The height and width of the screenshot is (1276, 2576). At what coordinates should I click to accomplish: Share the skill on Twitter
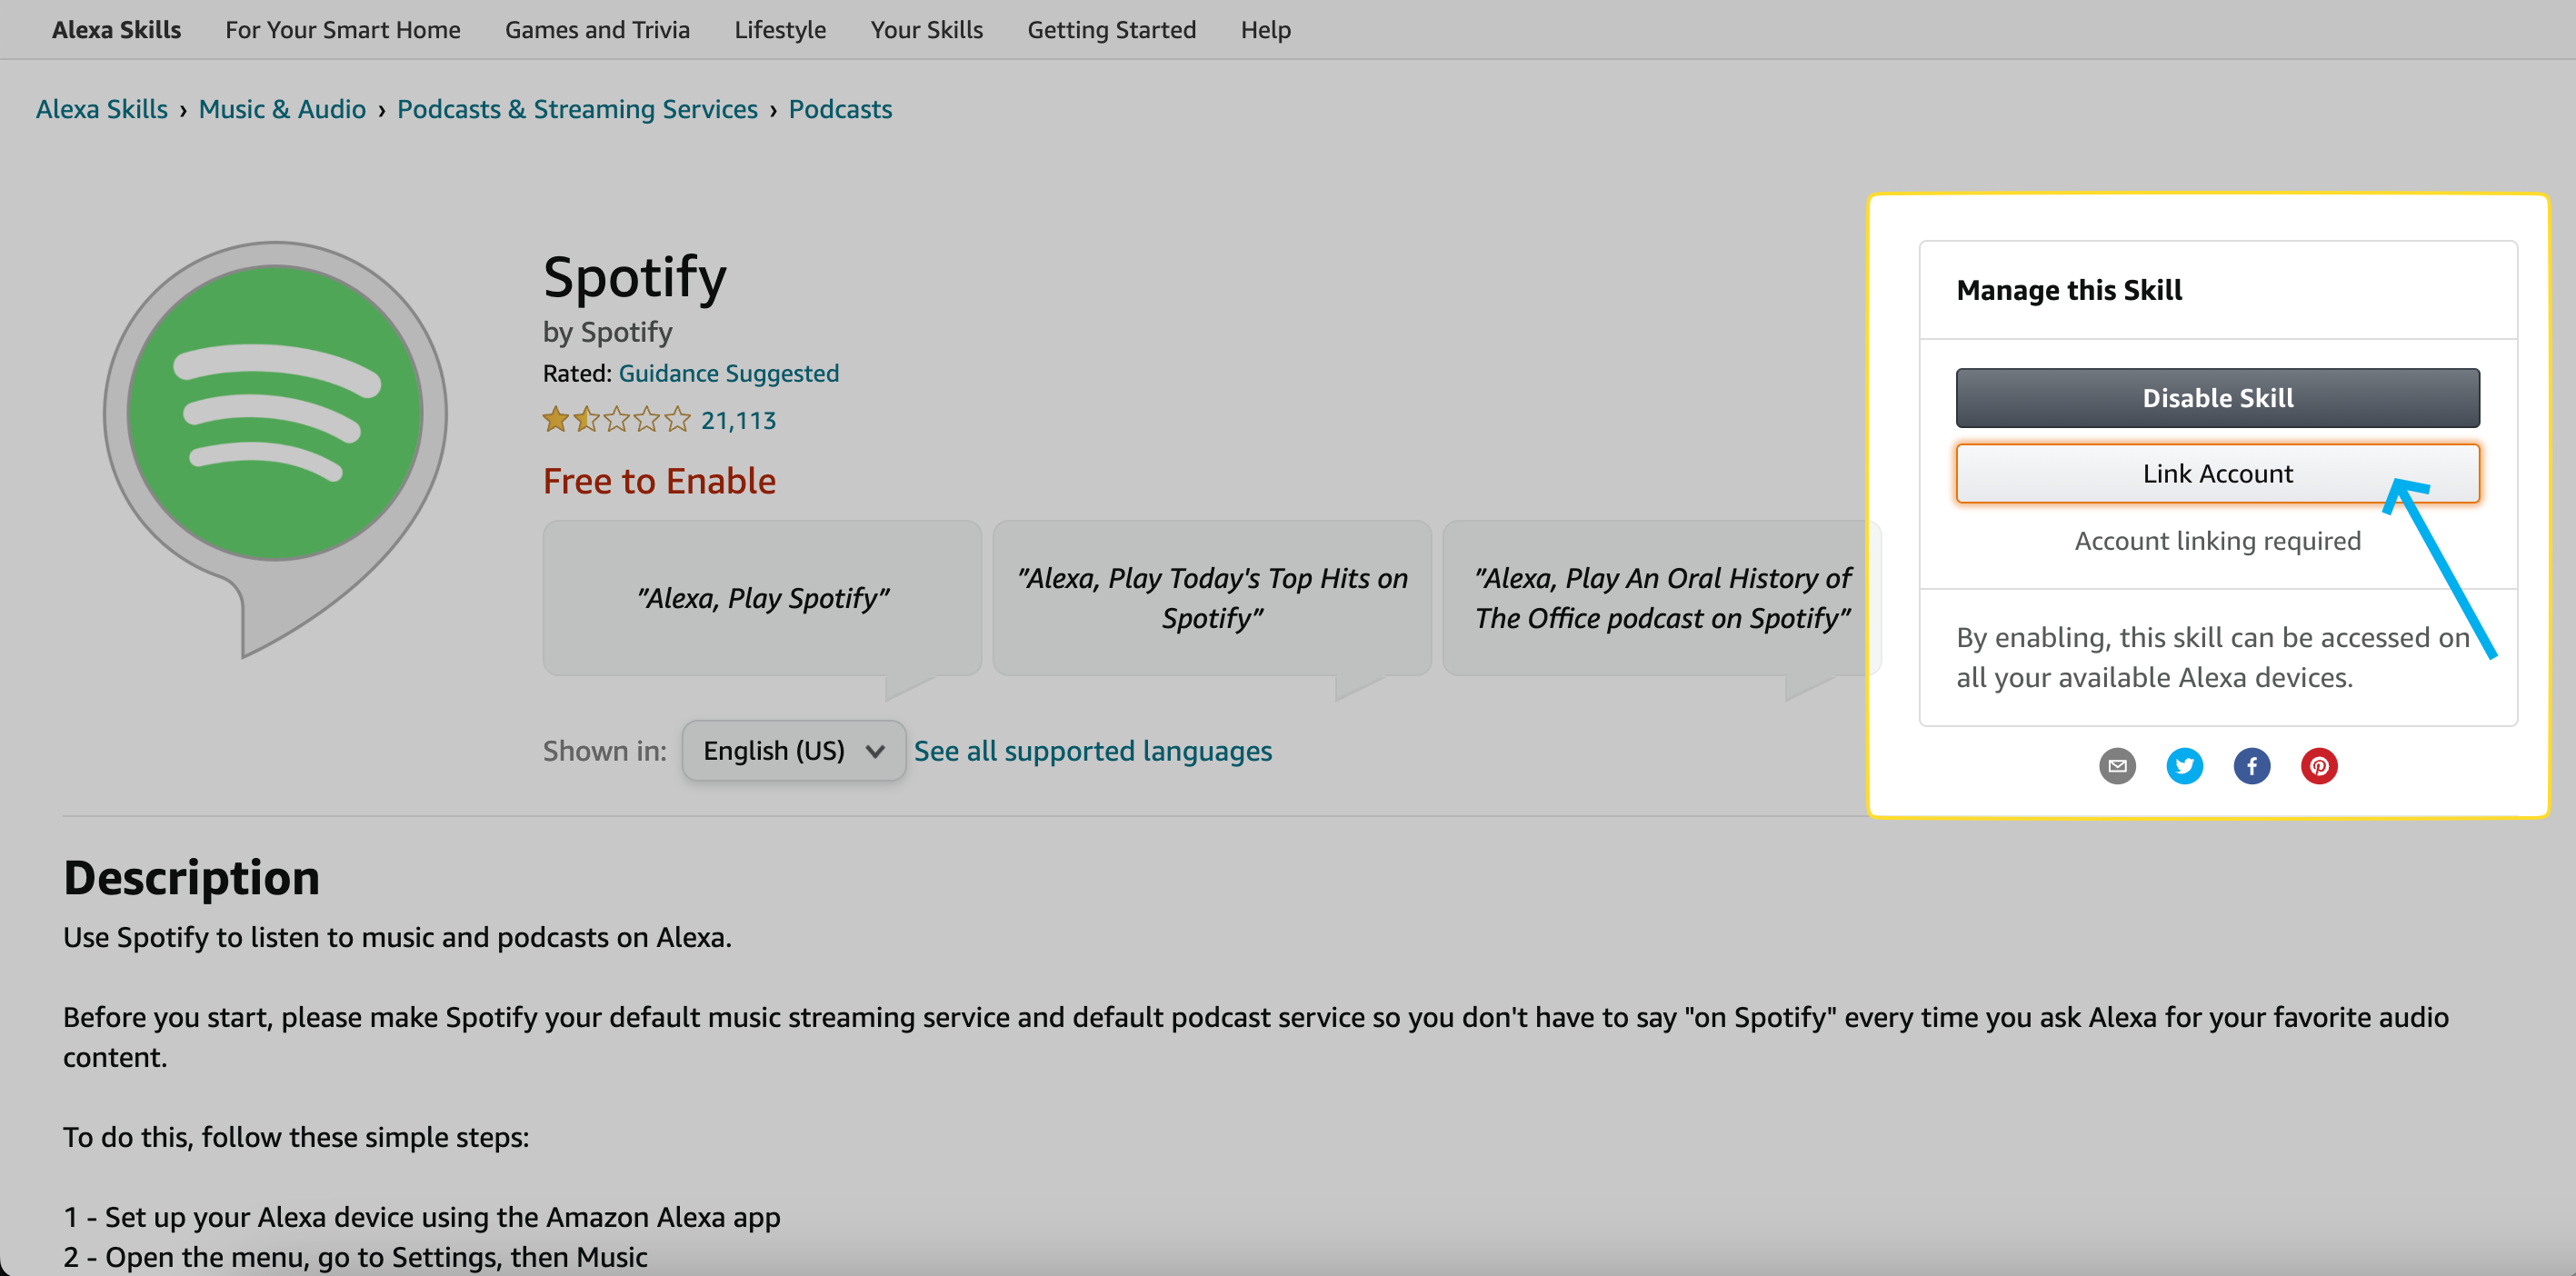point(2184,766)
